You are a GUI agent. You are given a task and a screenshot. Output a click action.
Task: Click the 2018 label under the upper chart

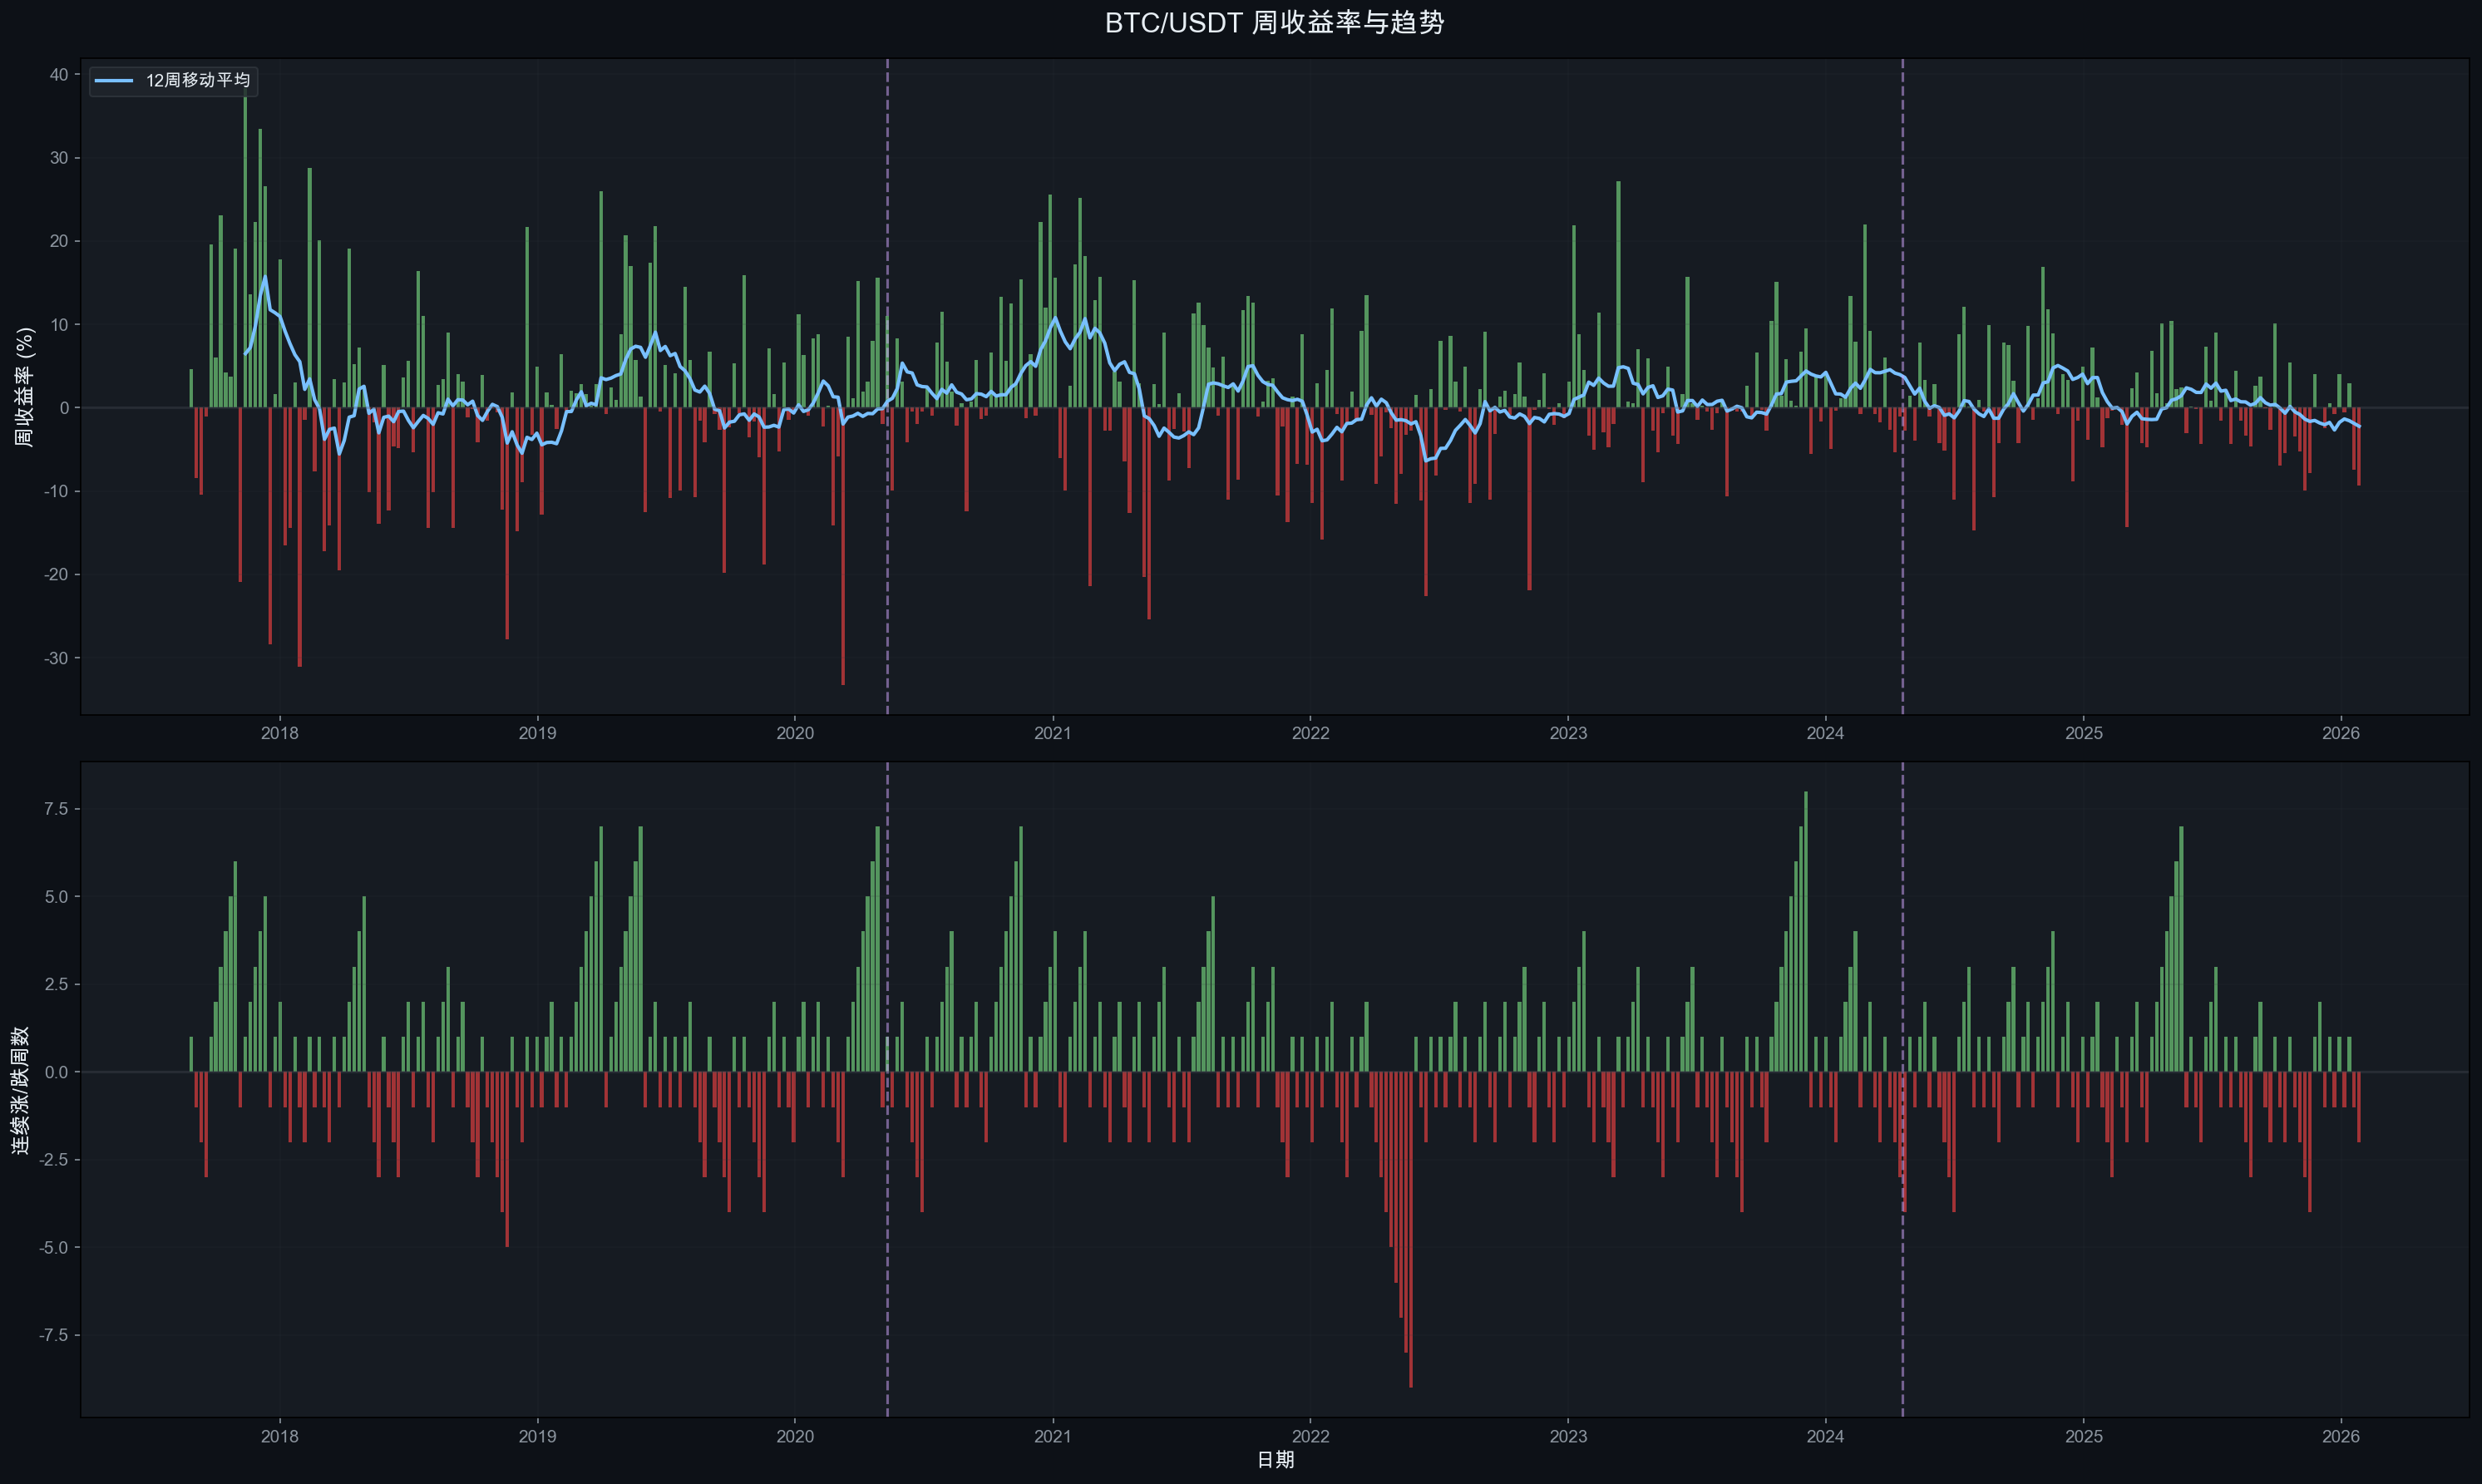click(x=279, y=733)
